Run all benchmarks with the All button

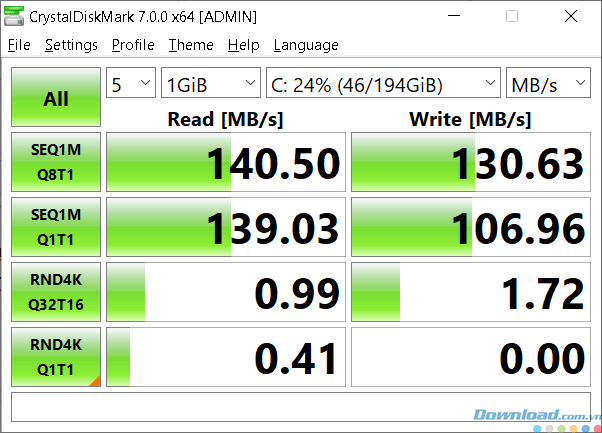pos(56,97)
